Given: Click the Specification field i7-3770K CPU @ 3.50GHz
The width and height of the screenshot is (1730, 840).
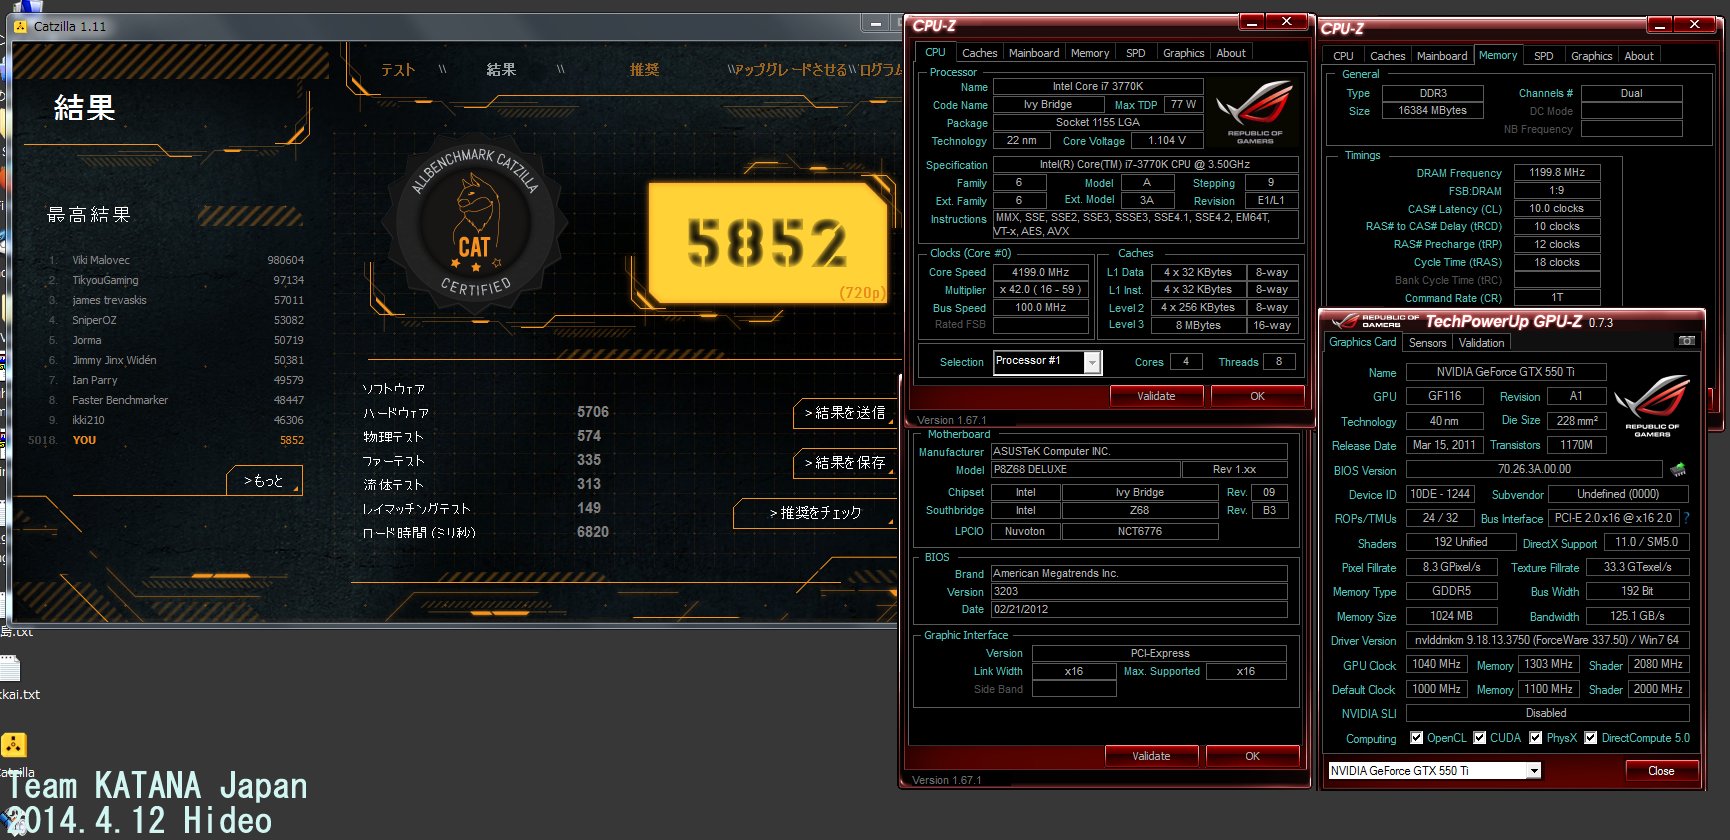Looking at the screenshot, I should click(x=1145, y=165).
